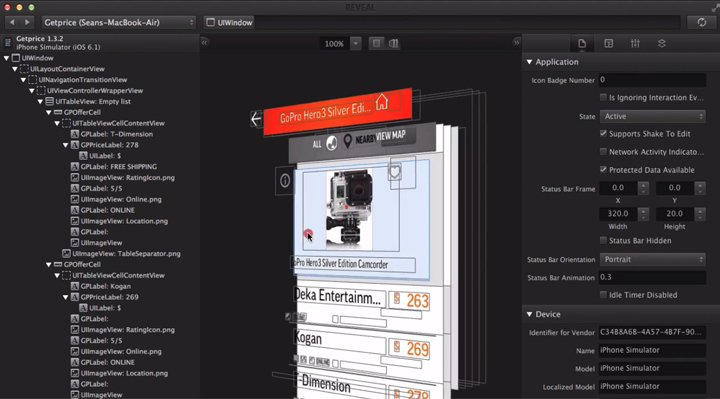The width and height of the screenshot is (720, 399).
Task: Click the Device Name field
Action: coord(652,350)
